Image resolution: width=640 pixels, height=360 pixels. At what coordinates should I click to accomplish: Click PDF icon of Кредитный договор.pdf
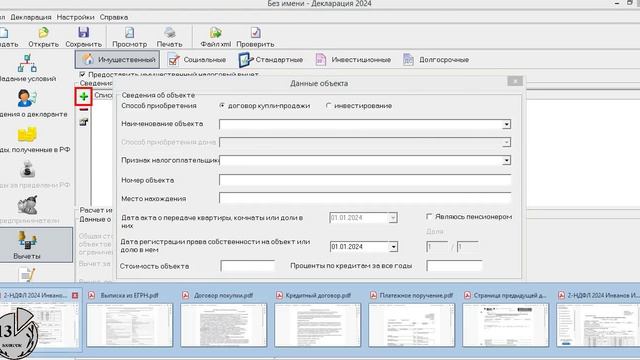pos(280,295)
